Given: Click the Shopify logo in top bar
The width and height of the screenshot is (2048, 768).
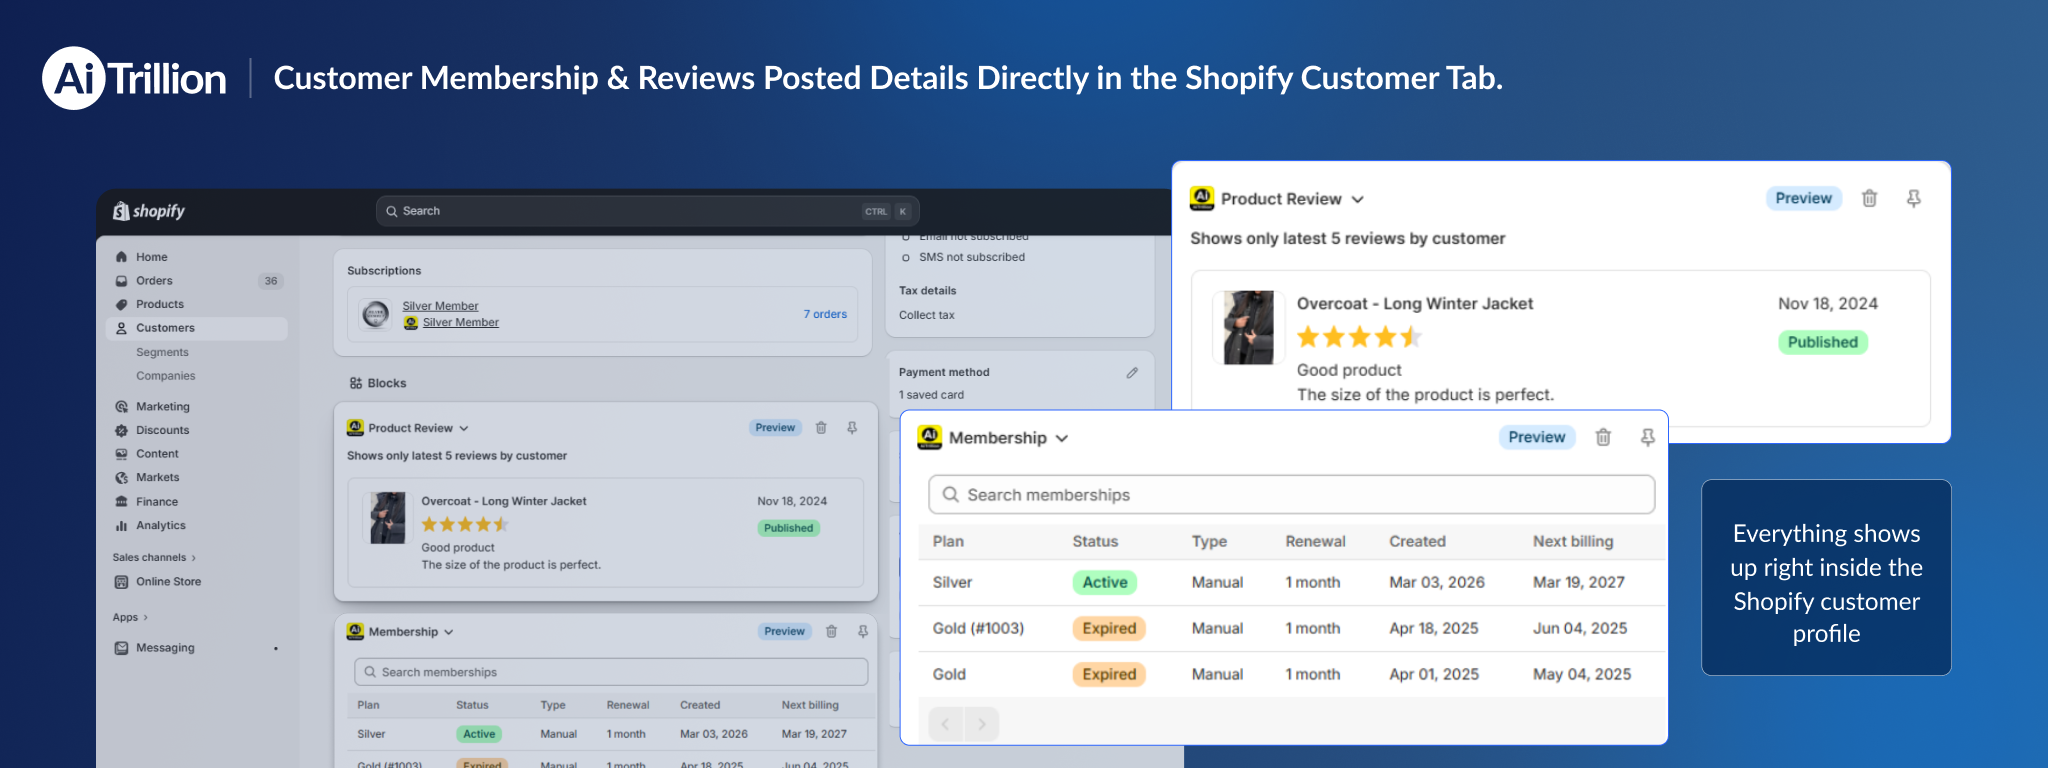Looking at the screenshot, I should pos(149,211).
